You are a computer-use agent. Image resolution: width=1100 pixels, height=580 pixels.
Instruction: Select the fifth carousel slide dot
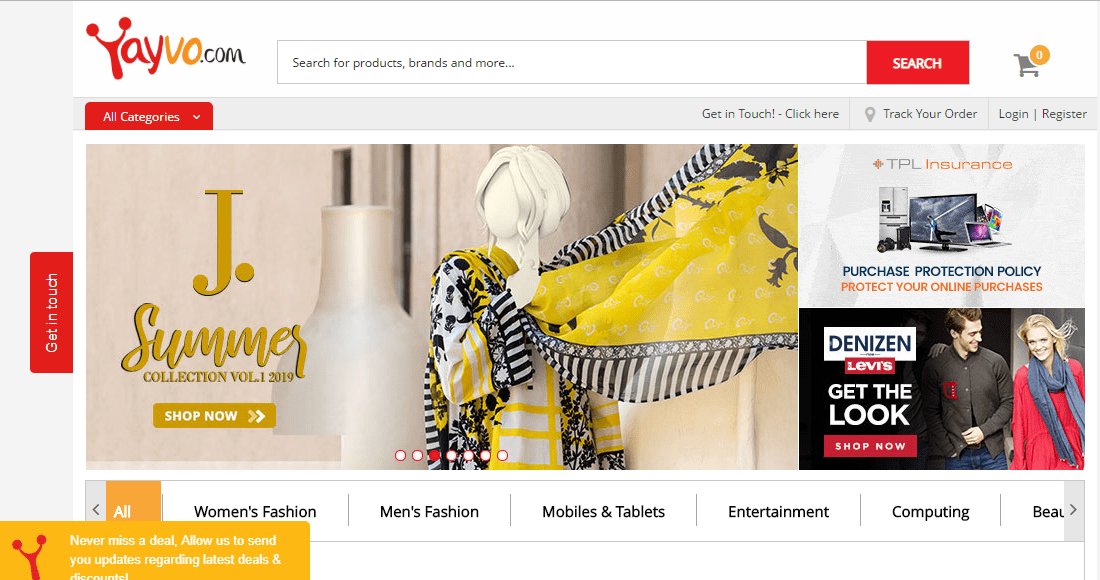(x=468, y=455)
